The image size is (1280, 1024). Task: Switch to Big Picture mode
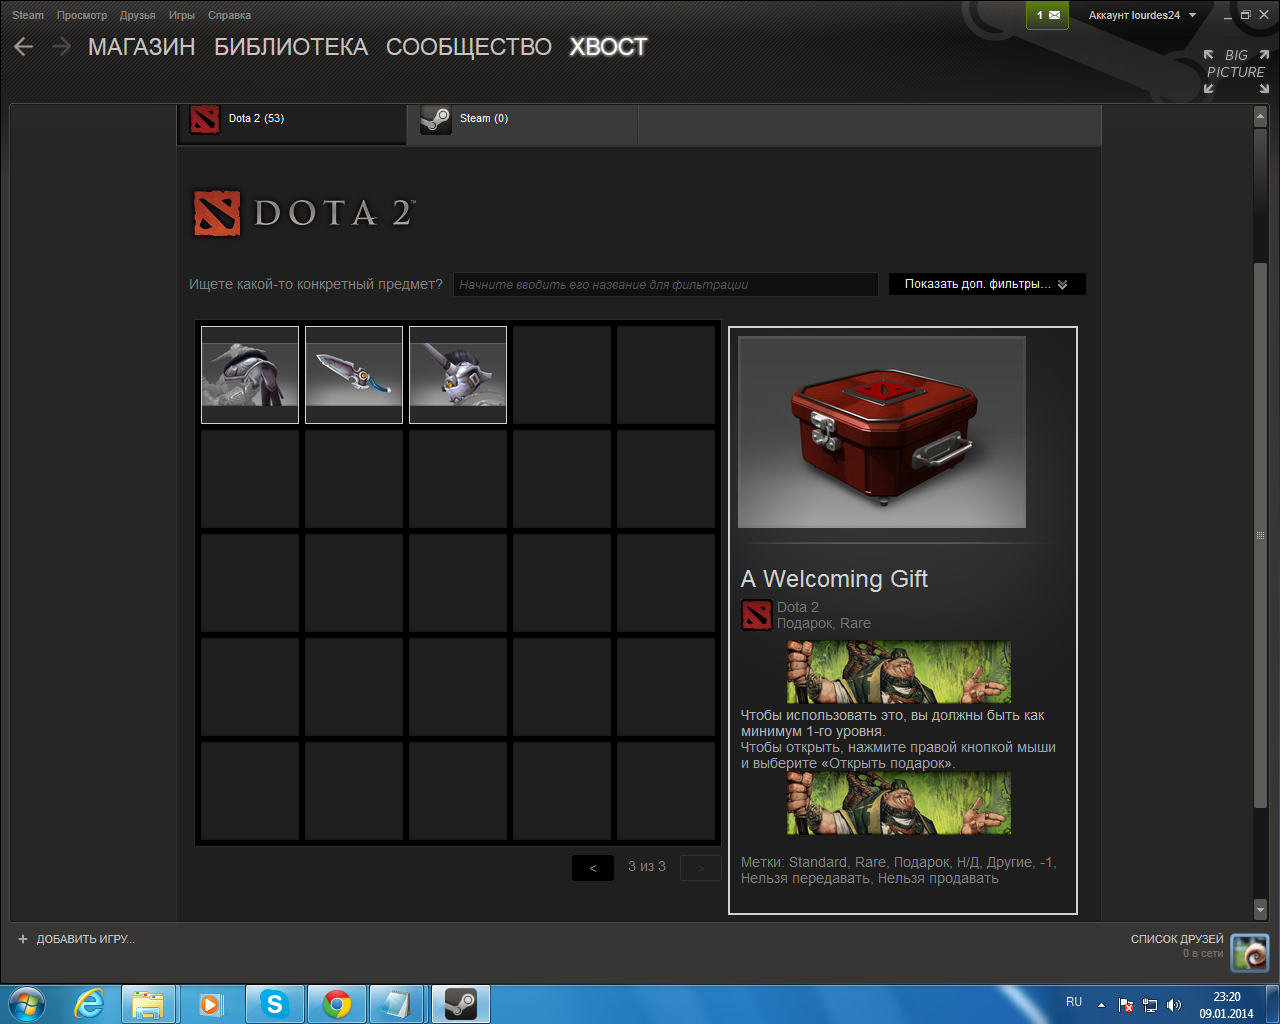coord(1236,71)
